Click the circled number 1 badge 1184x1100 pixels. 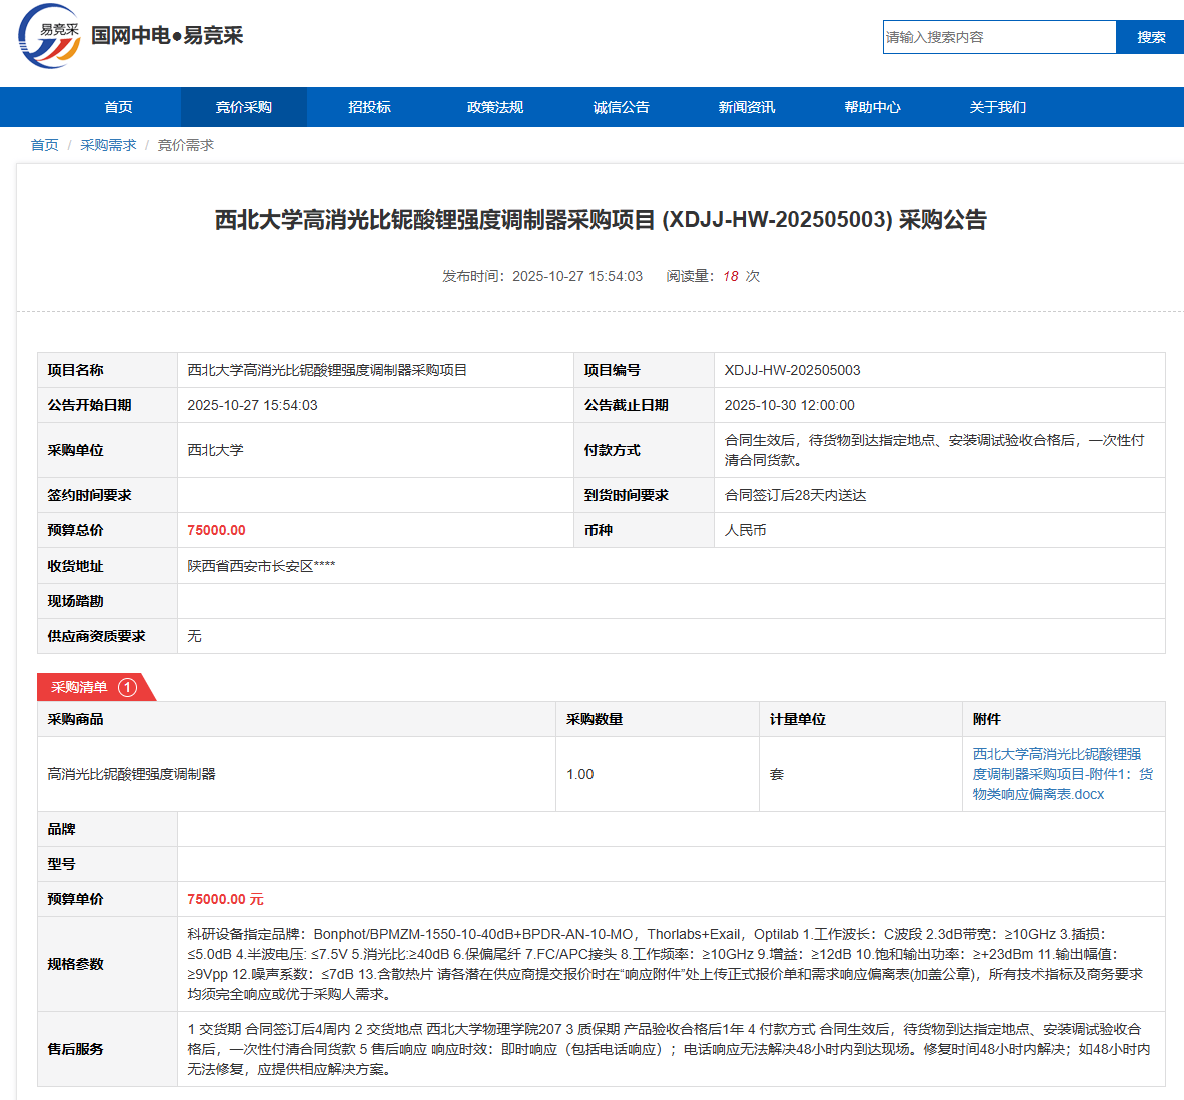127,687
